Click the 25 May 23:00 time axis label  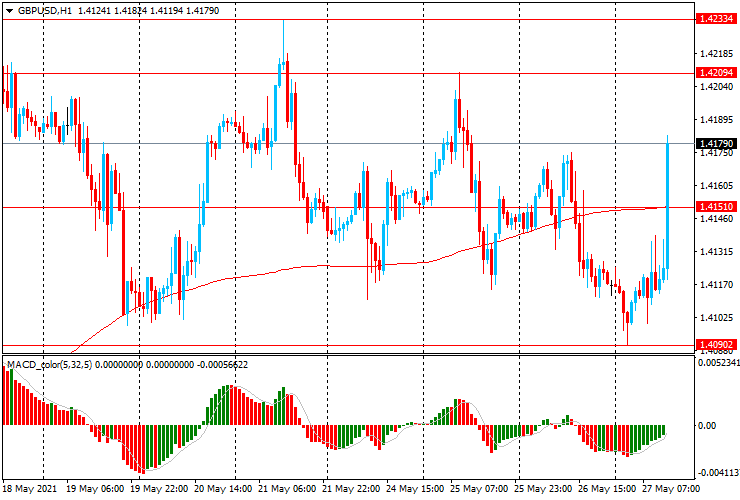pos(543,488)
